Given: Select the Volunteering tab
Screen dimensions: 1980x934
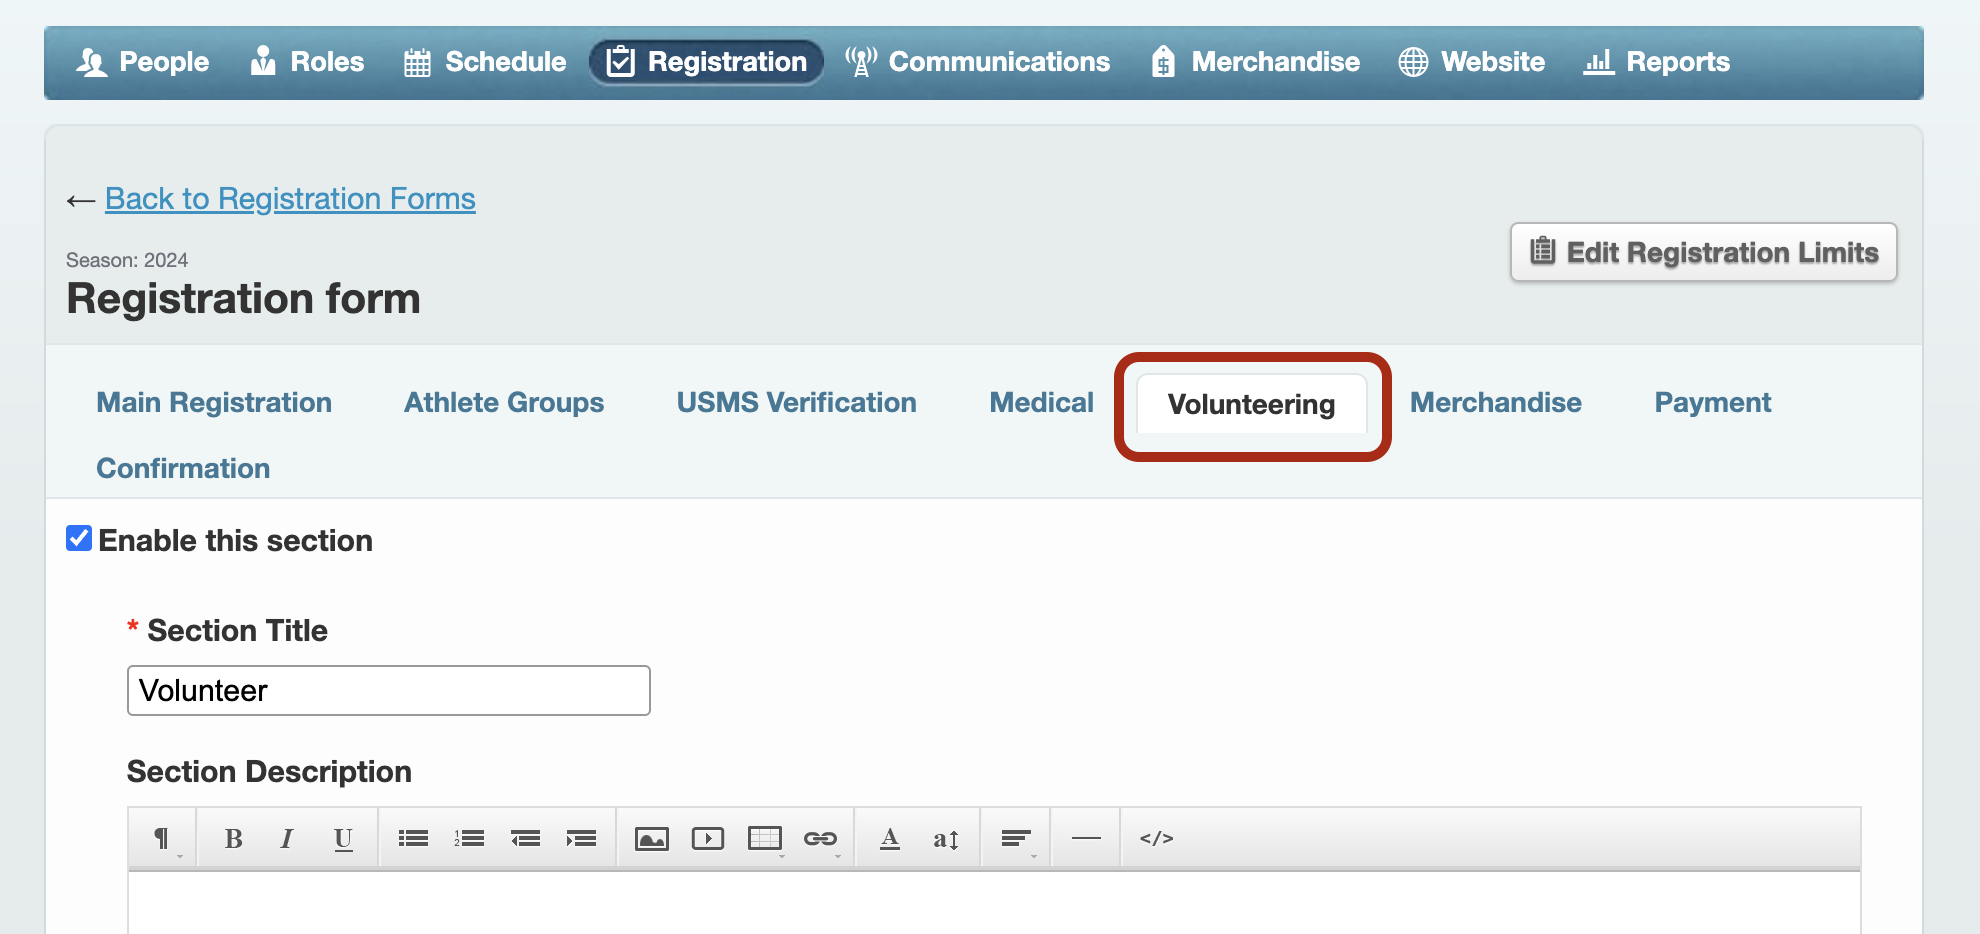Looking at the screenshot, I should click(x=1252, y=404).
